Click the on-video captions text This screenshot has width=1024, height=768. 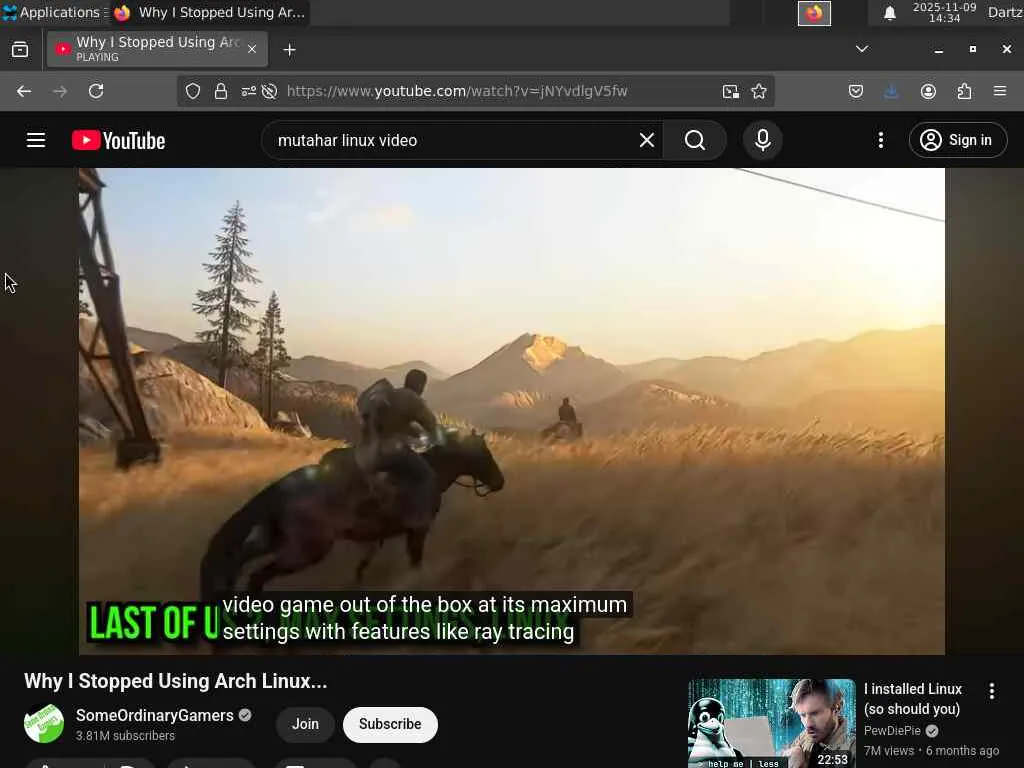tap(424, 618)
